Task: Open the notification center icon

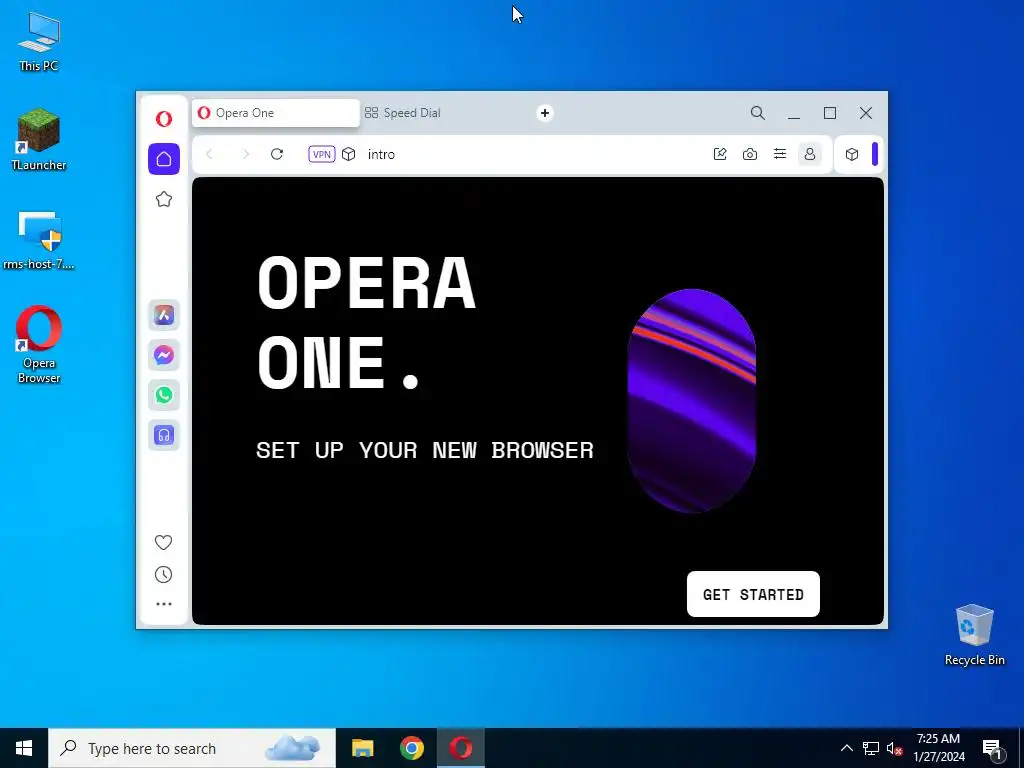Action: [x=992, y=749]
